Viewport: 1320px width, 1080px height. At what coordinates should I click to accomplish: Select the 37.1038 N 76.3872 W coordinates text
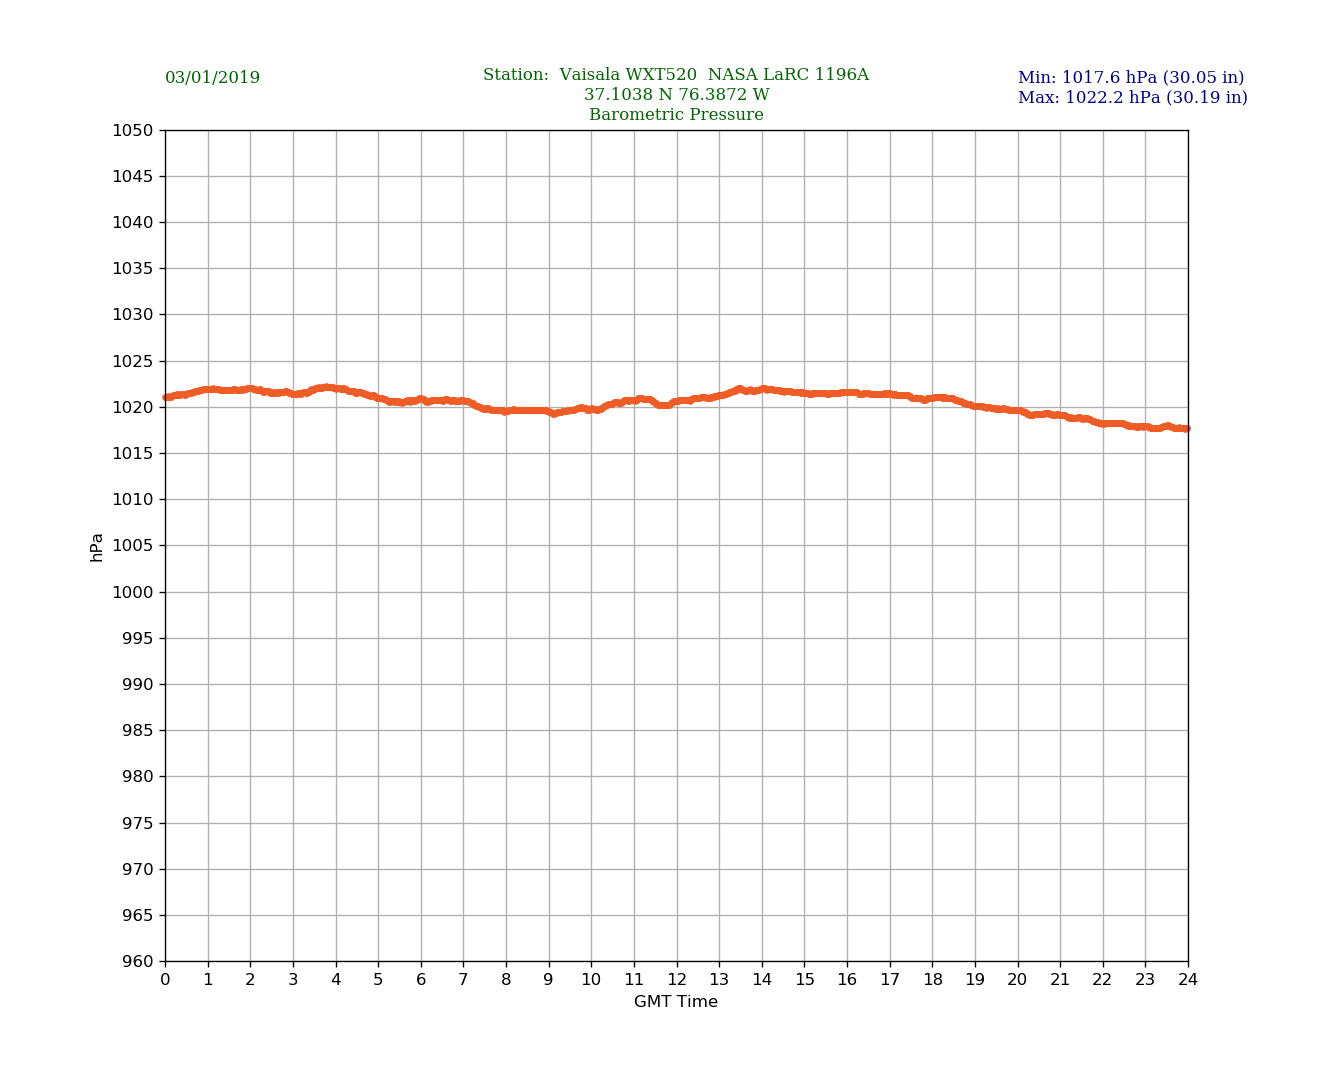click(676, 95)
